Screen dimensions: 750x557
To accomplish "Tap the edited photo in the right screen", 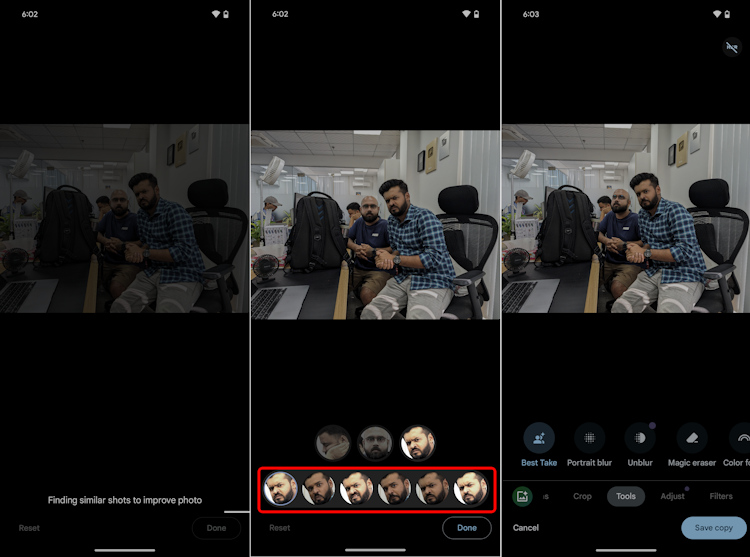I will tap(626, 218).
